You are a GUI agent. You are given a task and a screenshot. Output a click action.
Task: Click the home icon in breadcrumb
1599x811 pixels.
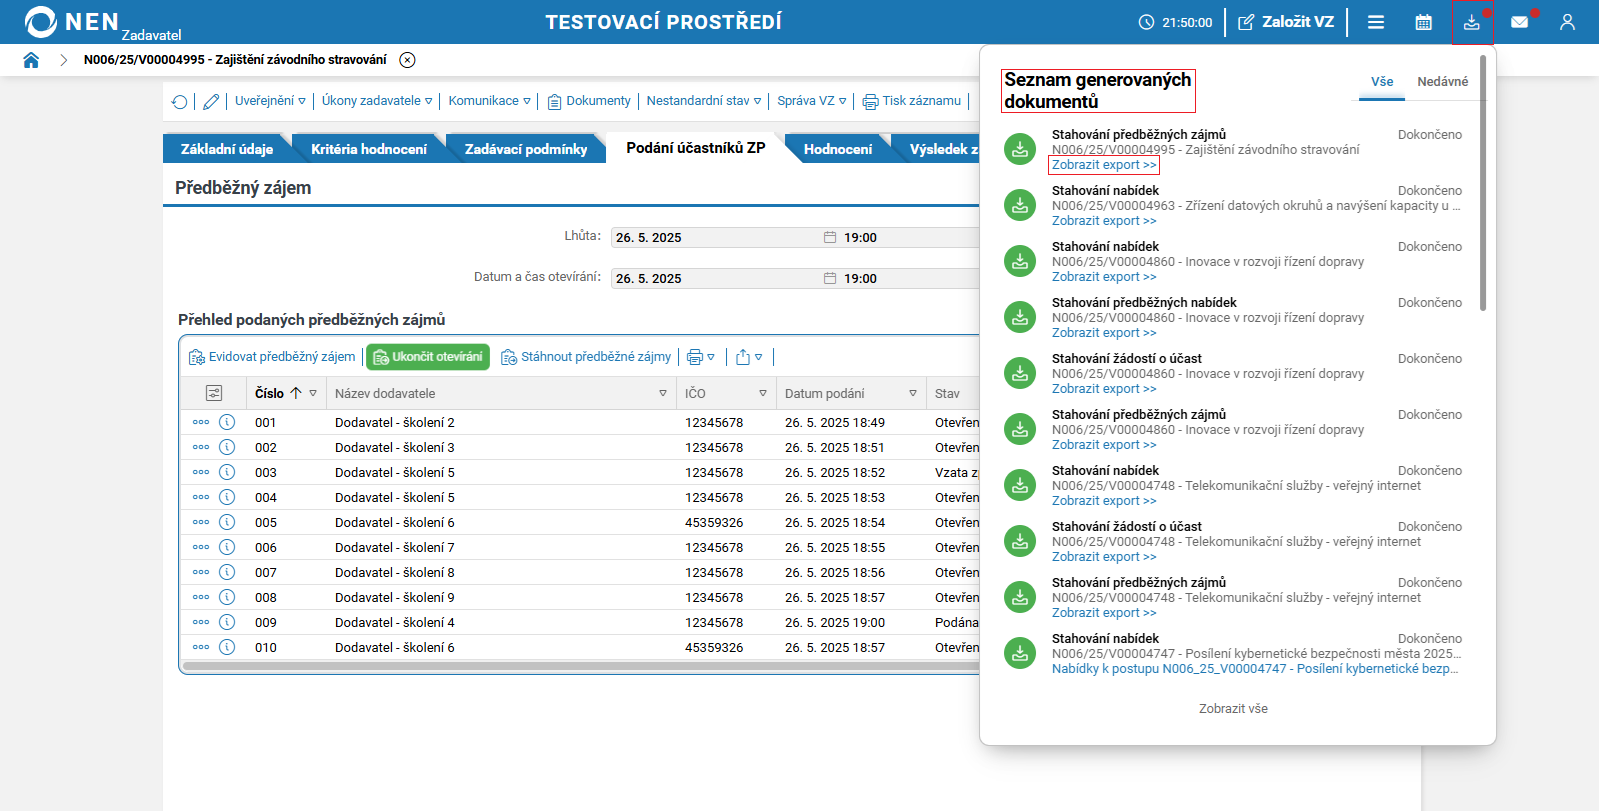(31, 60)
